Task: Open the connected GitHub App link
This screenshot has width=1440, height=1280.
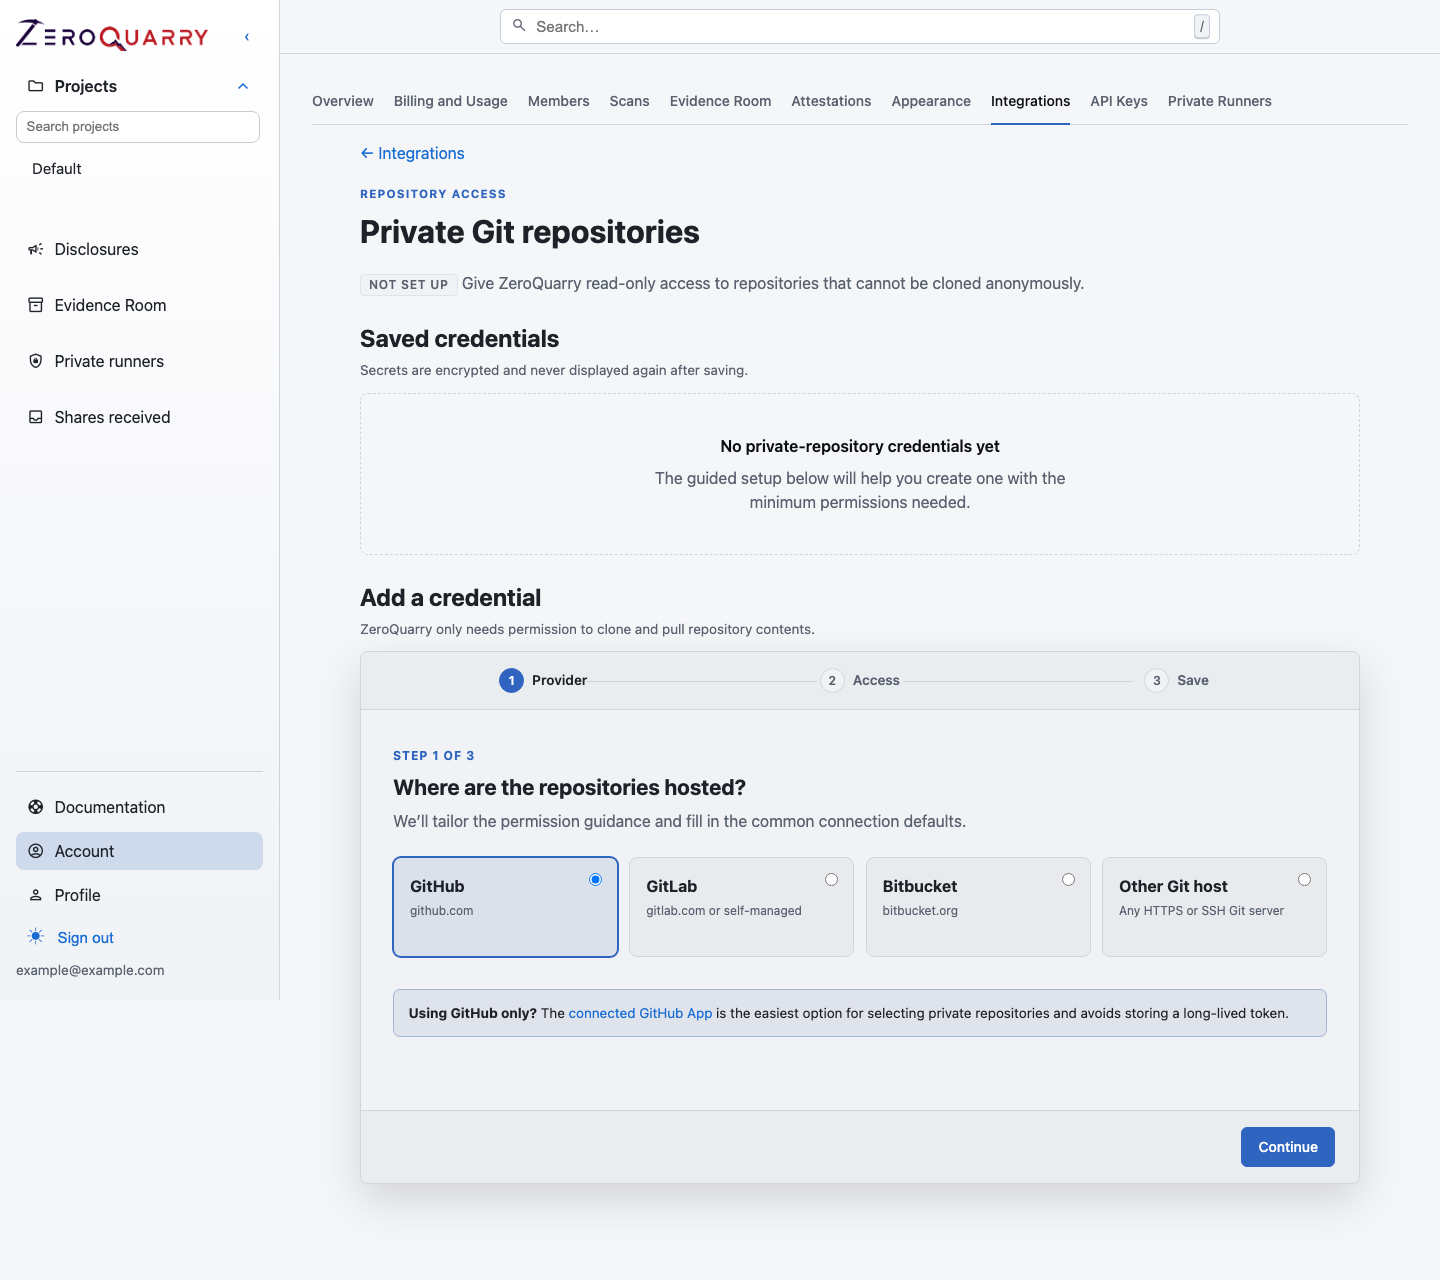Action: [x=640, y=1013]
